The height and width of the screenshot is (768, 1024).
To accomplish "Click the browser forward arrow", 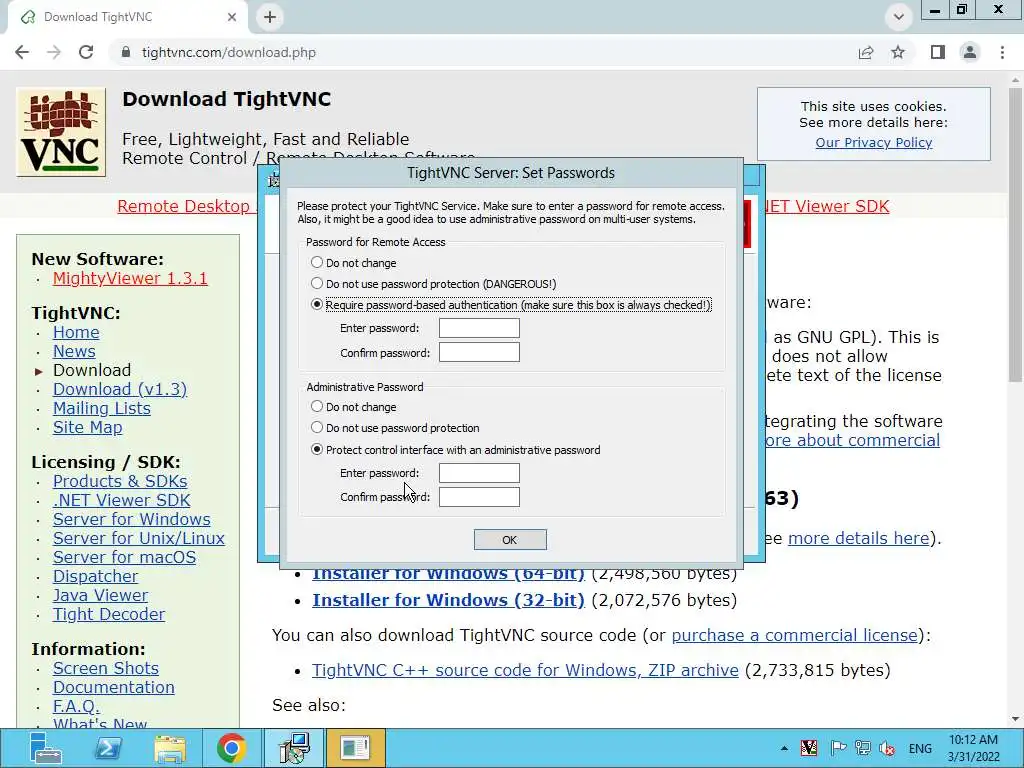I will [54, 52].
